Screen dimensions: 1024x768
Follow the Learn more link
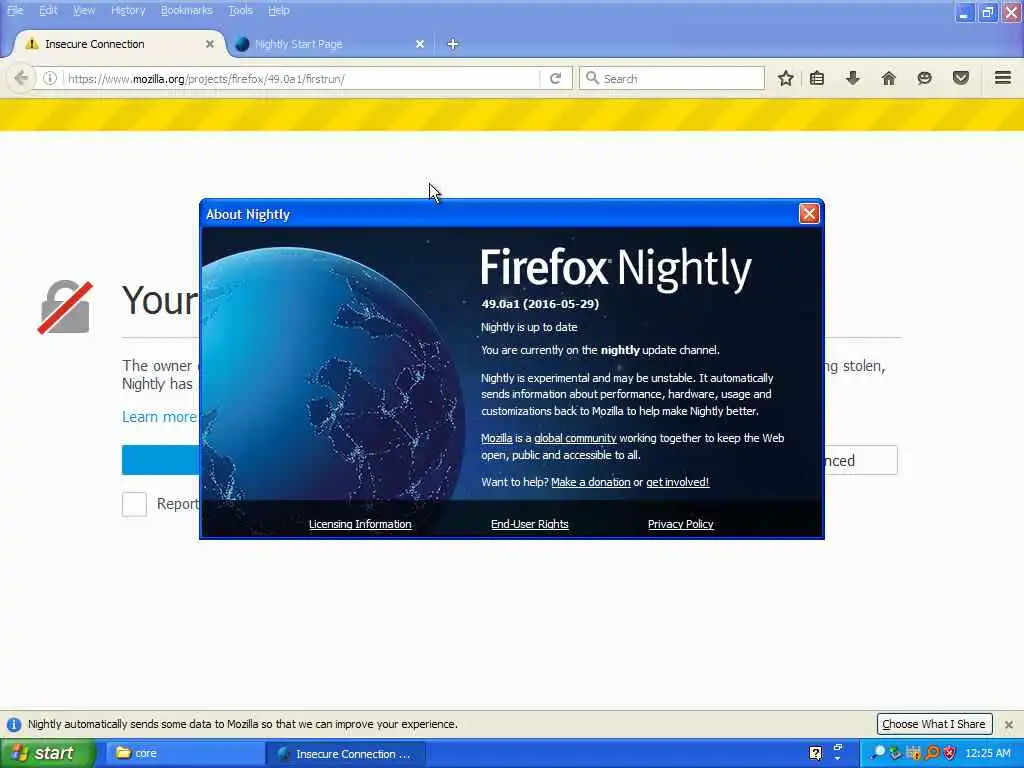(159, 417)
